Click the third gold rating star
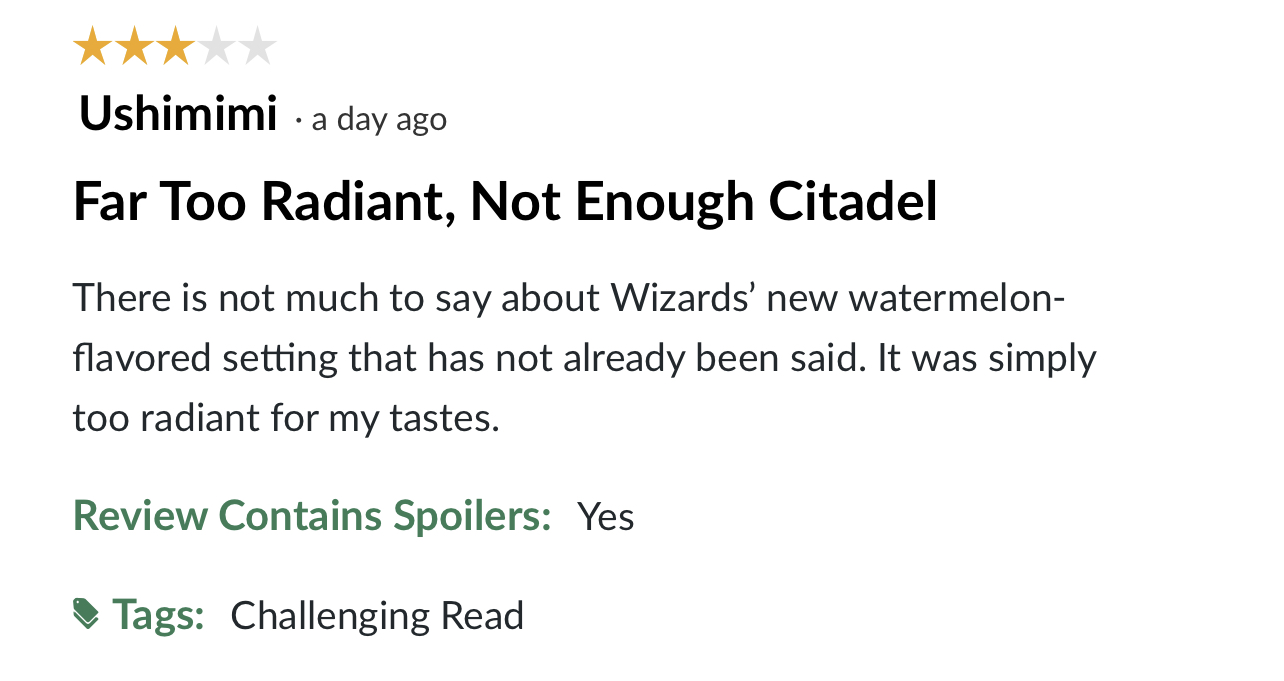 click(175, 47)
